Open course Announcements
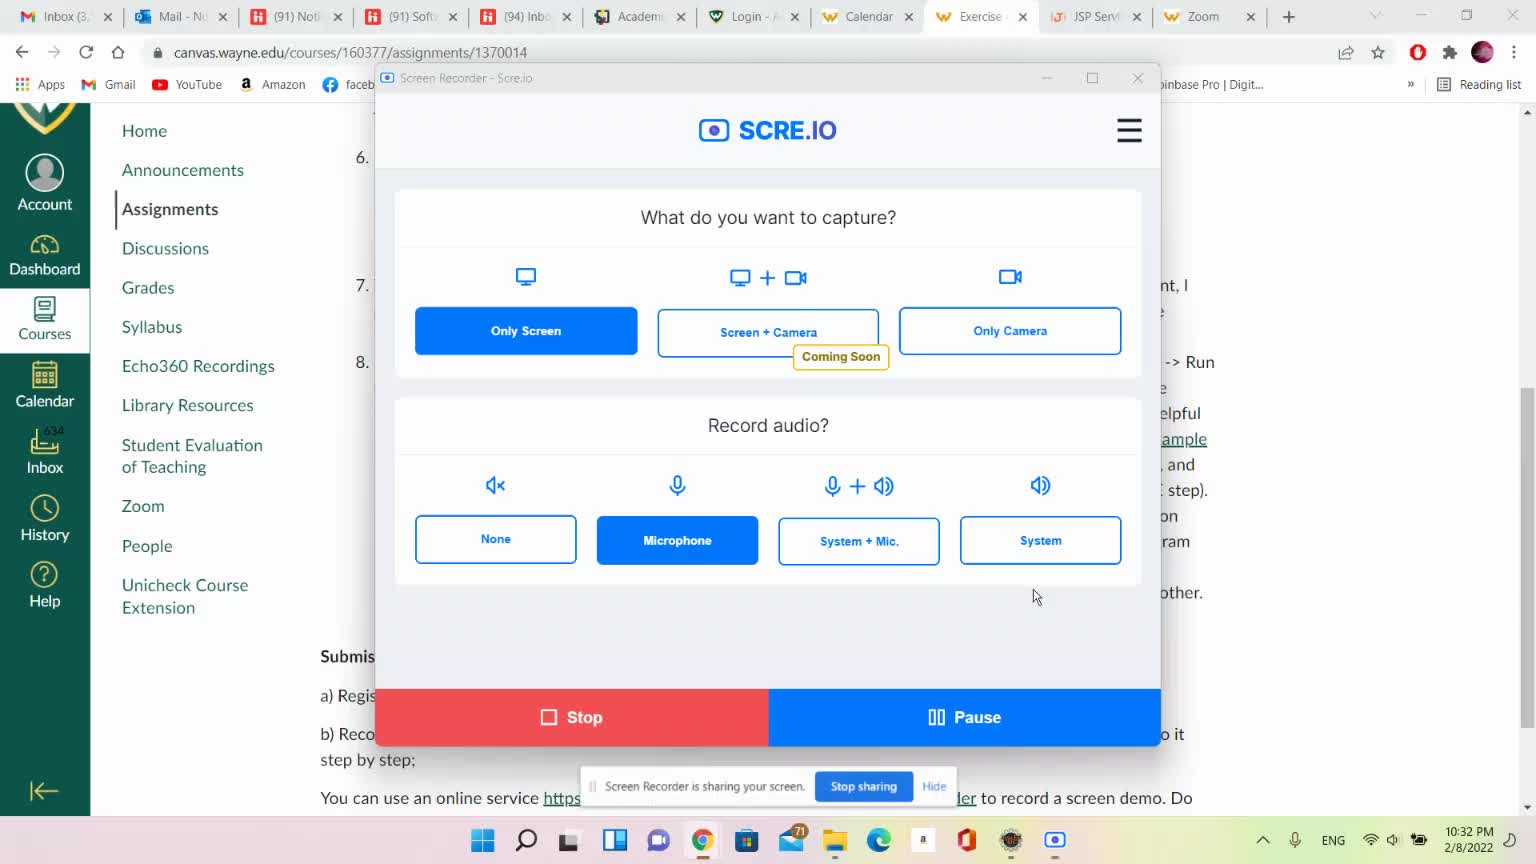The image size is (1536, 864). 183,170
